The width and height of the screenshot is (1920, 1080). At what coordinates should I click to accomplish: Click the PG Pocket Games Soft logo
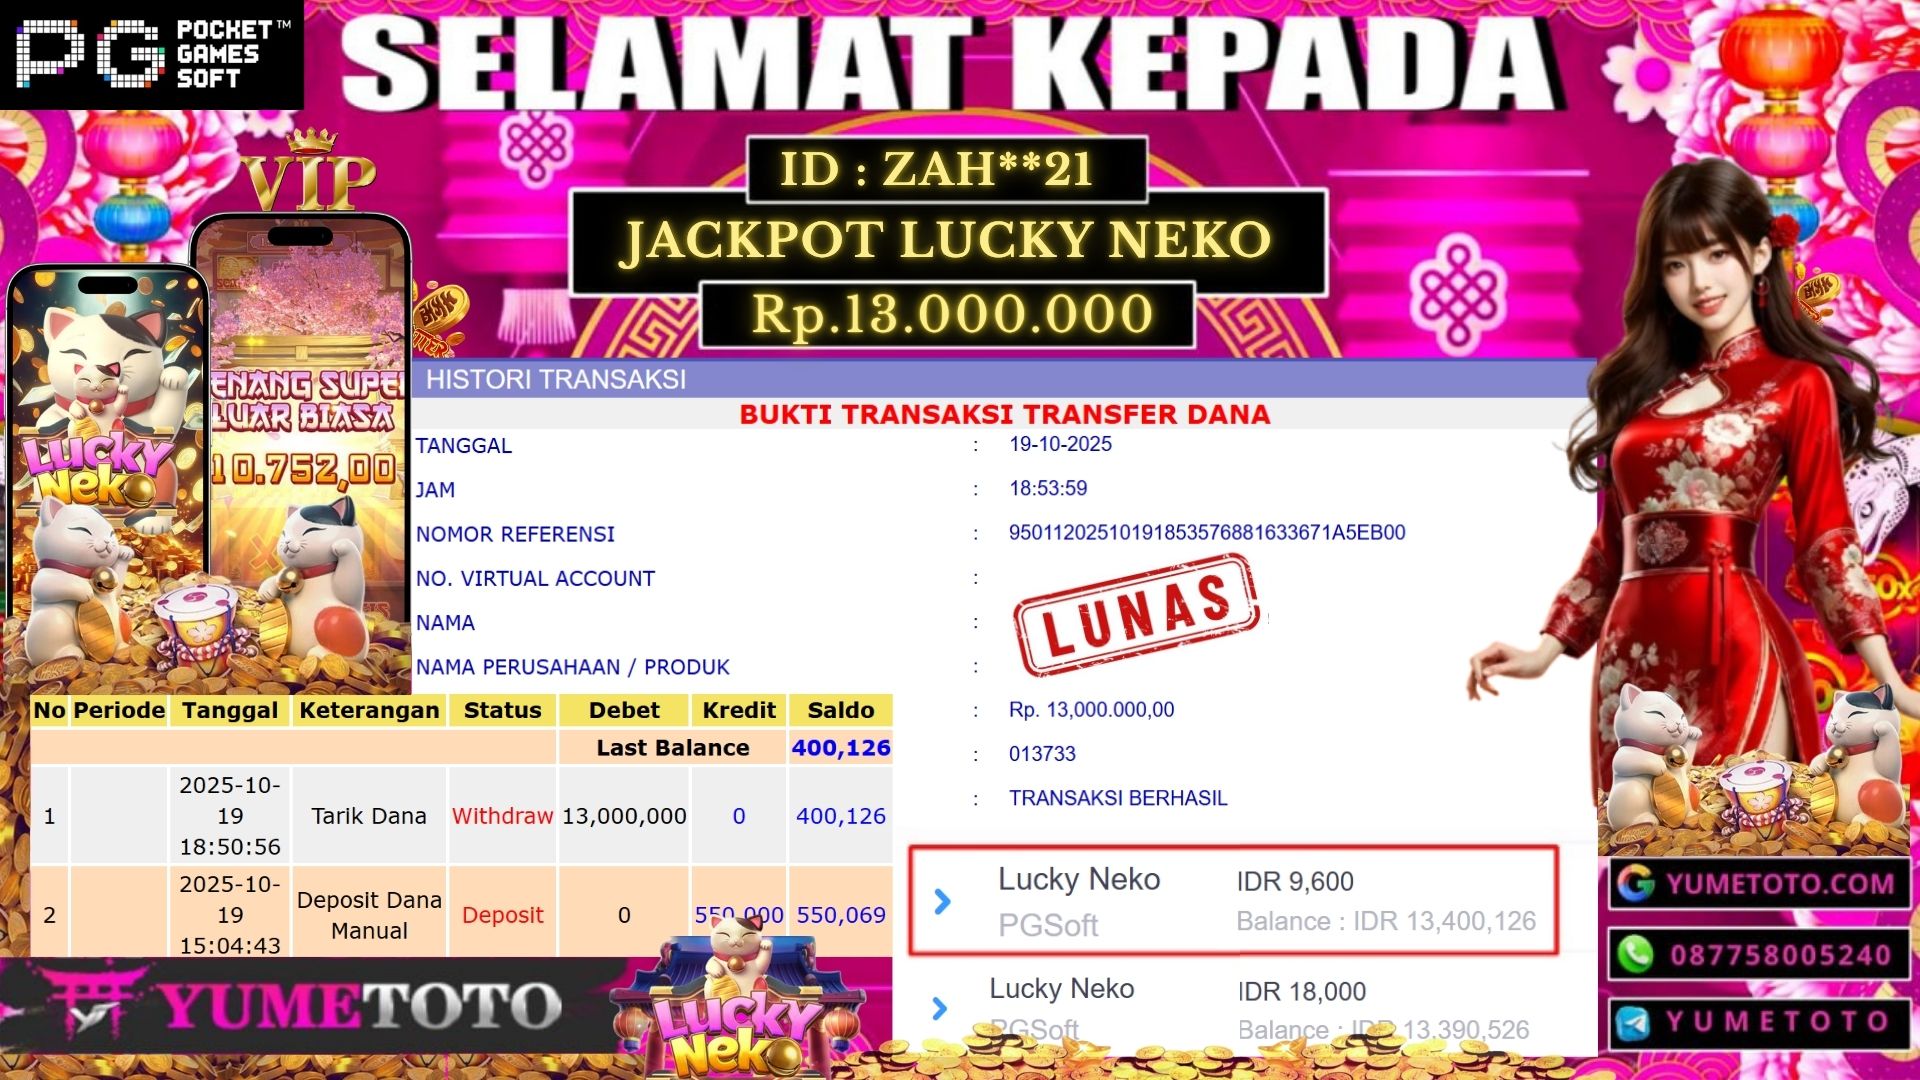coord(152,54)
